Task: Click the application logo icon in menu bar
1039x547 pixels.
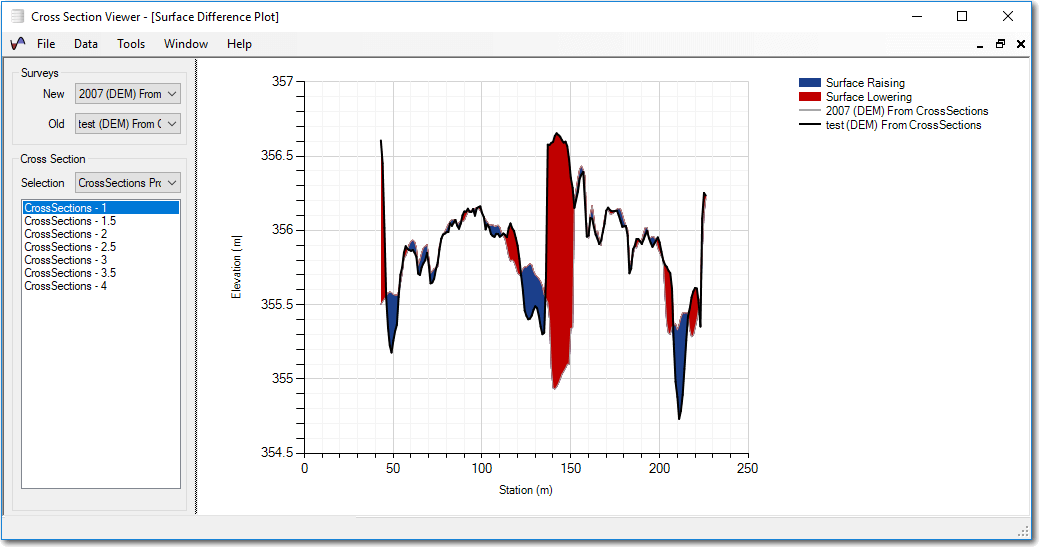Action: pos(18,44)
